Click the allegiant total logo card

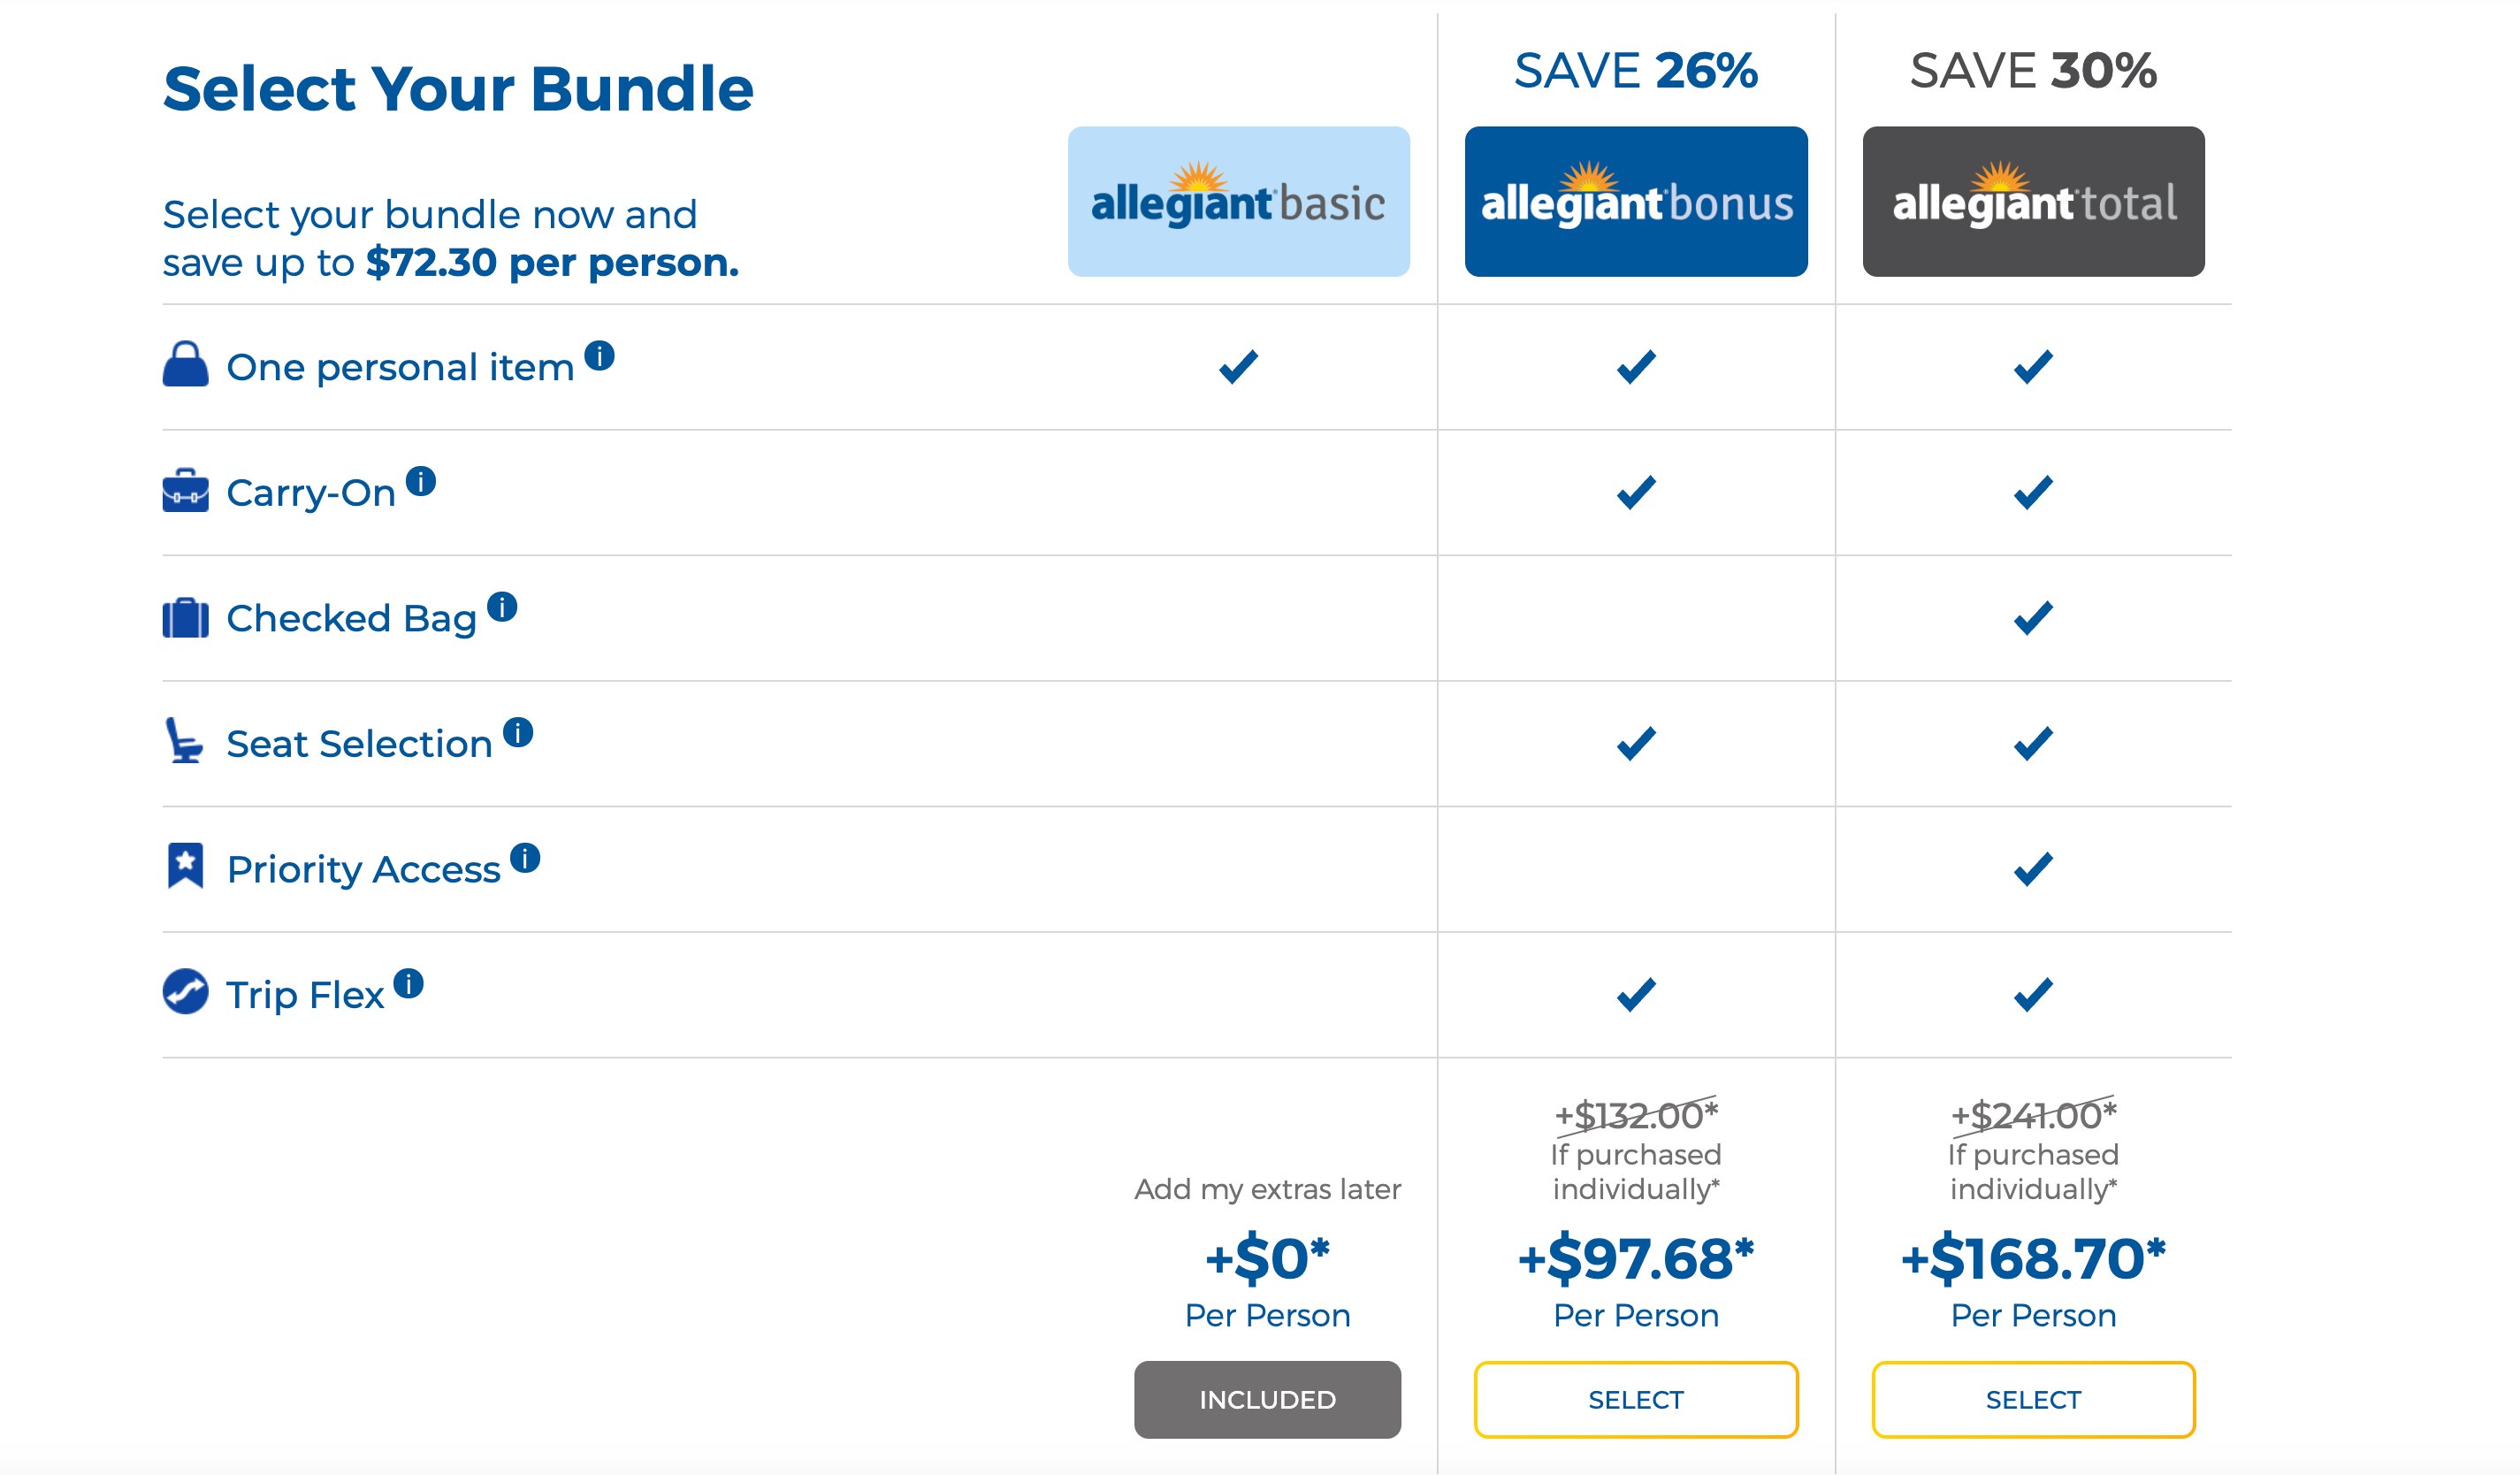tap(2033, 202)
